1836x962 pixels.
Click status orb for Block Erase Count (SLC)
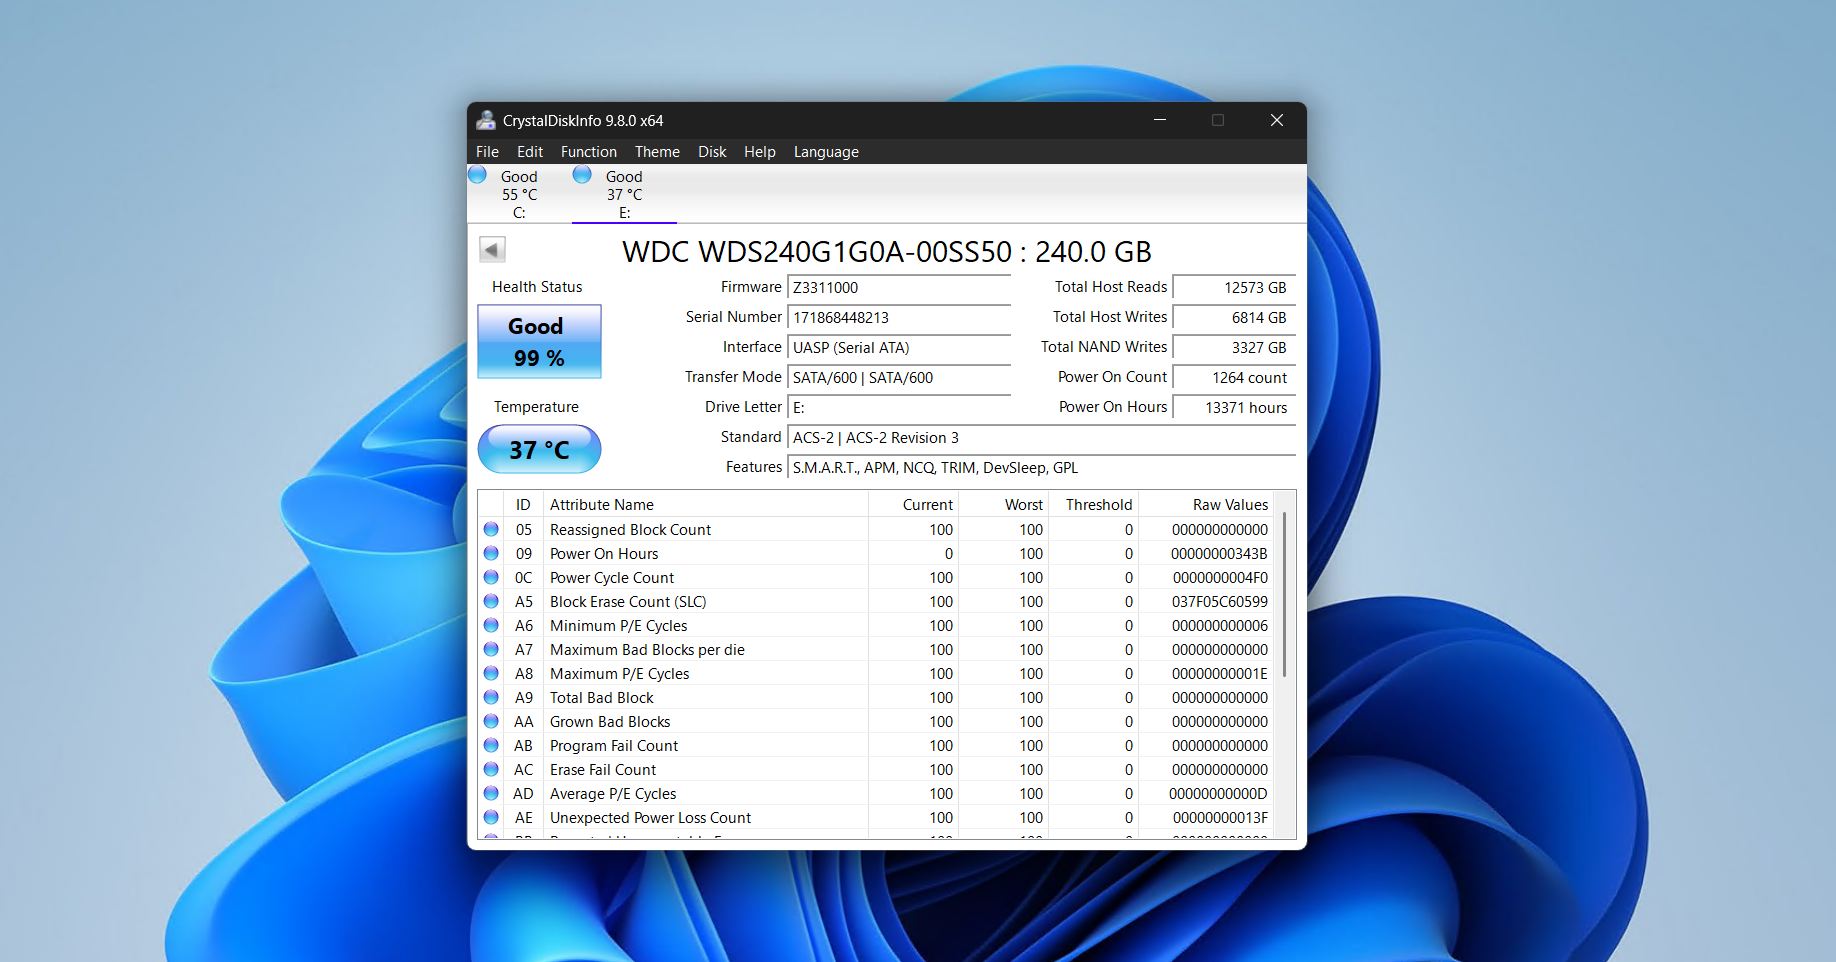(x=491, y=601)
